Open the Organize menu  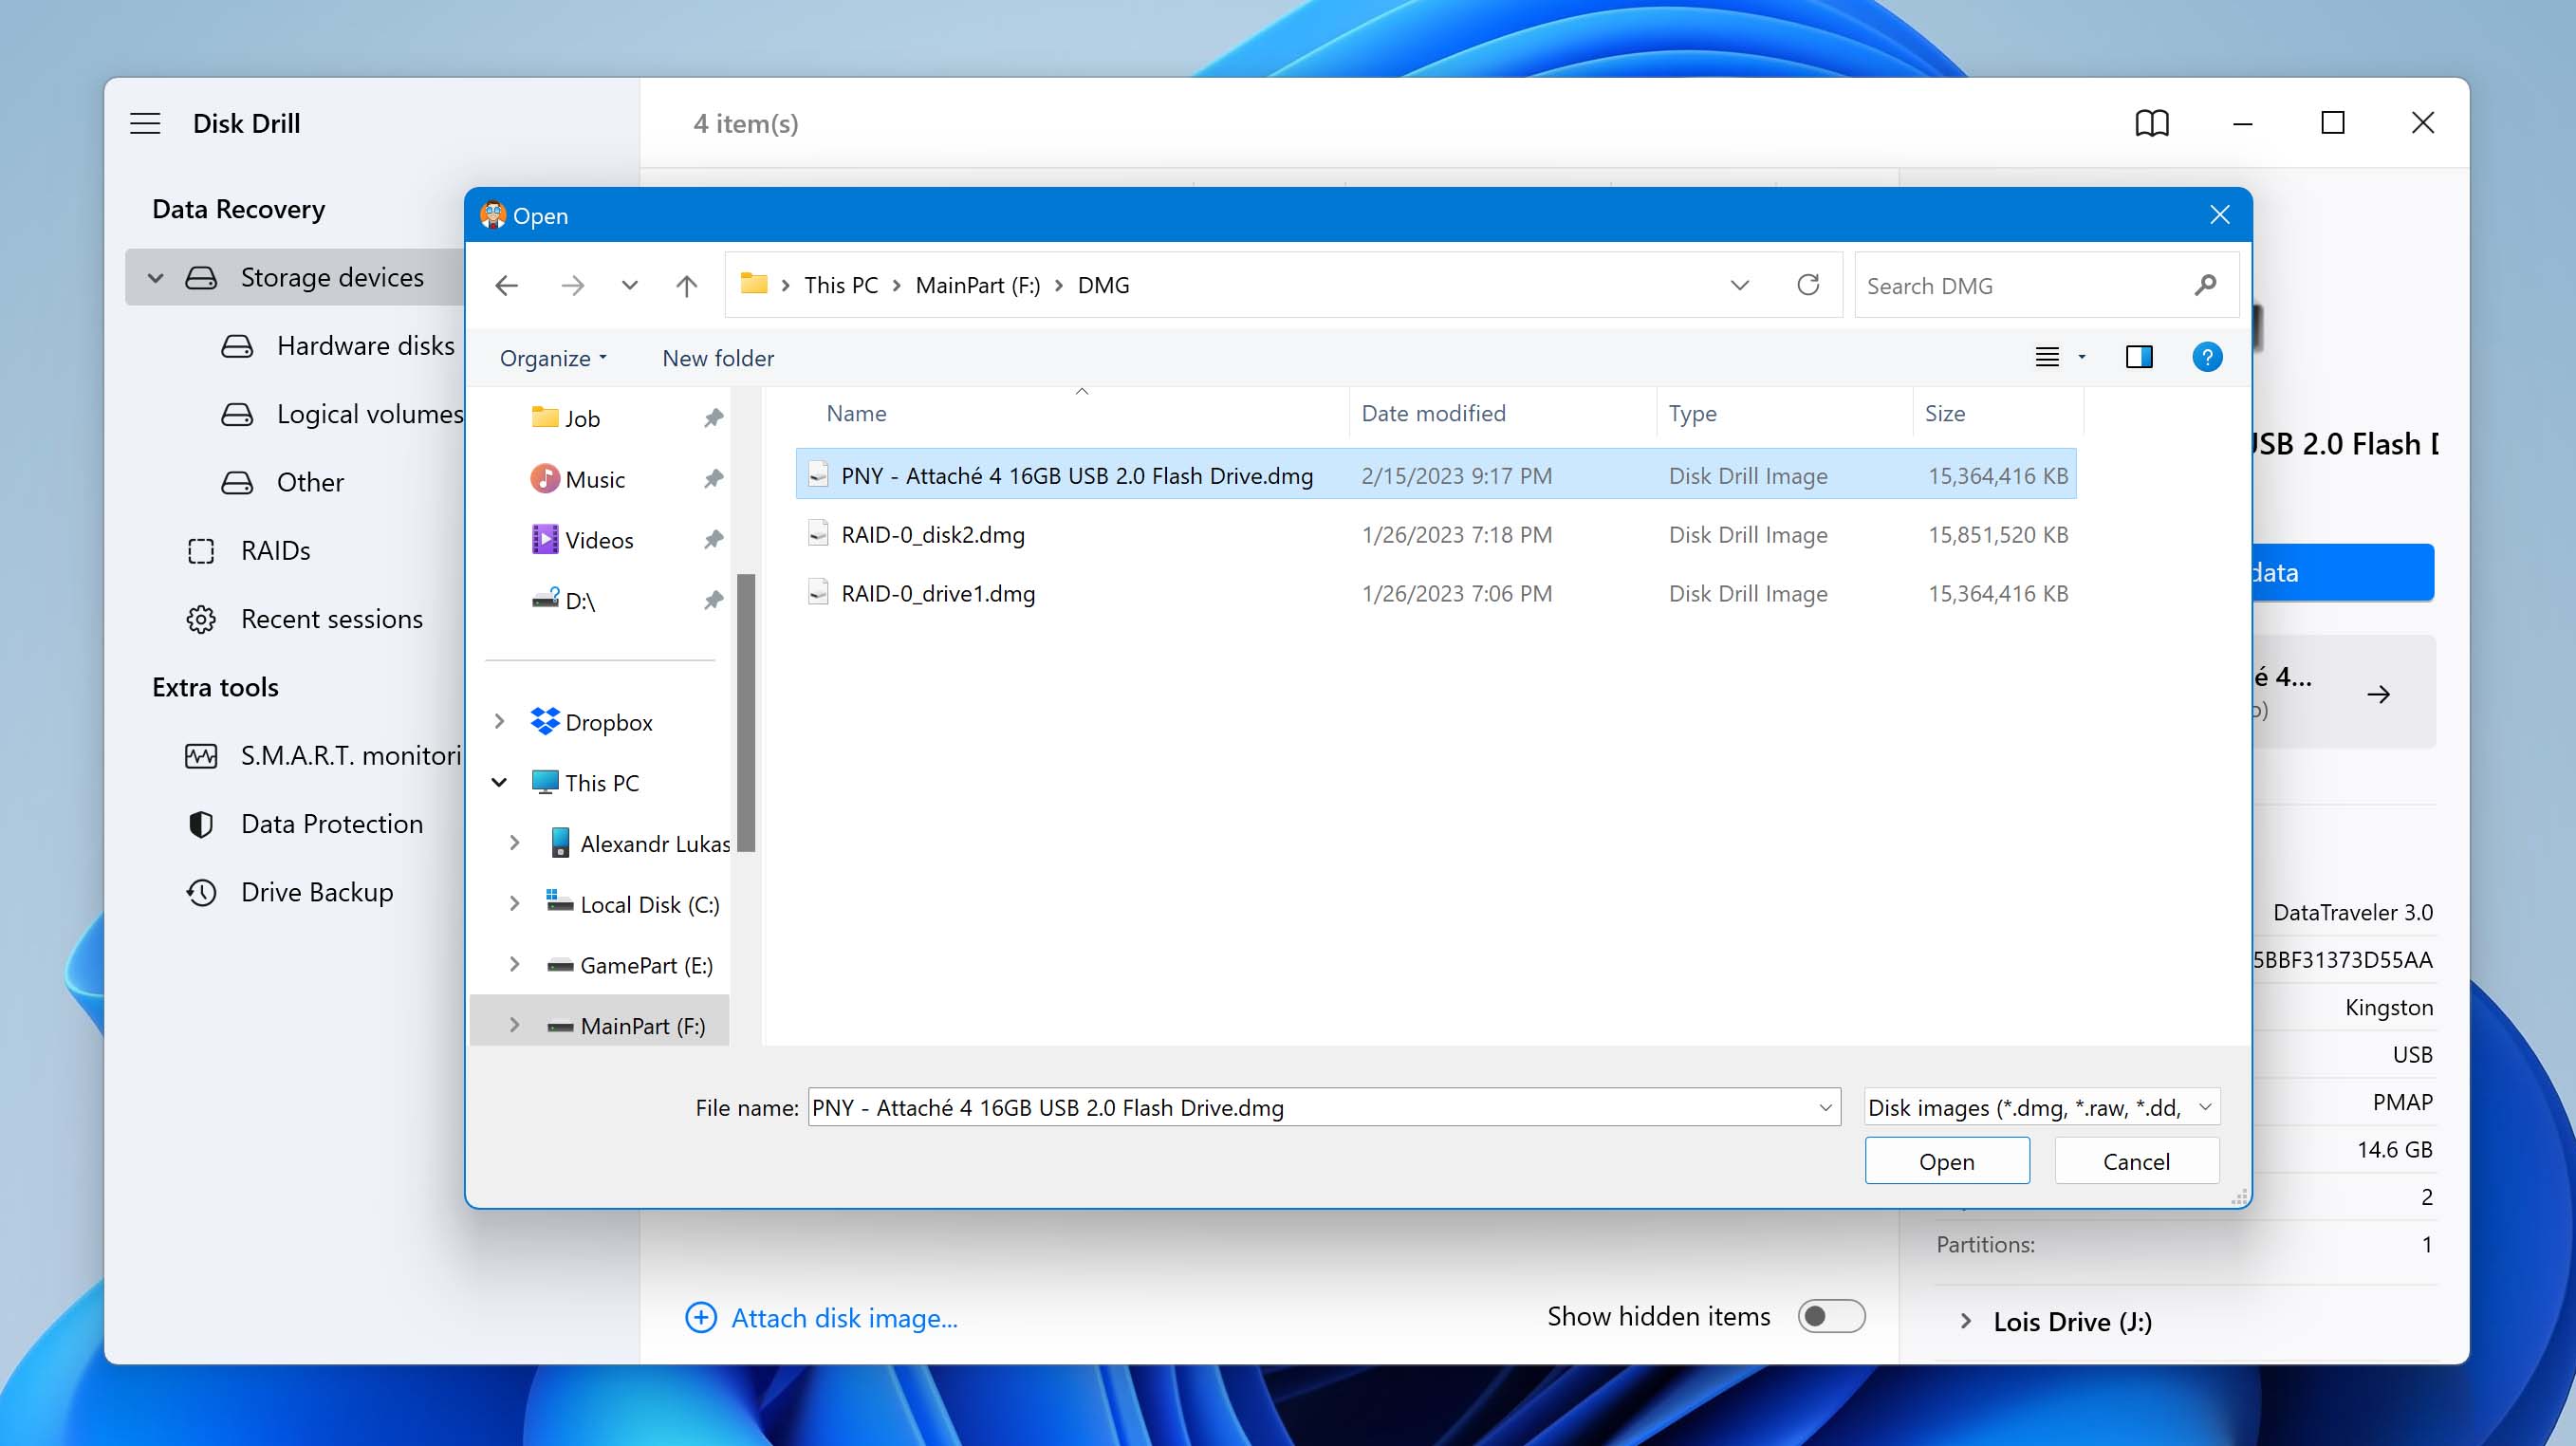point(553,358)
